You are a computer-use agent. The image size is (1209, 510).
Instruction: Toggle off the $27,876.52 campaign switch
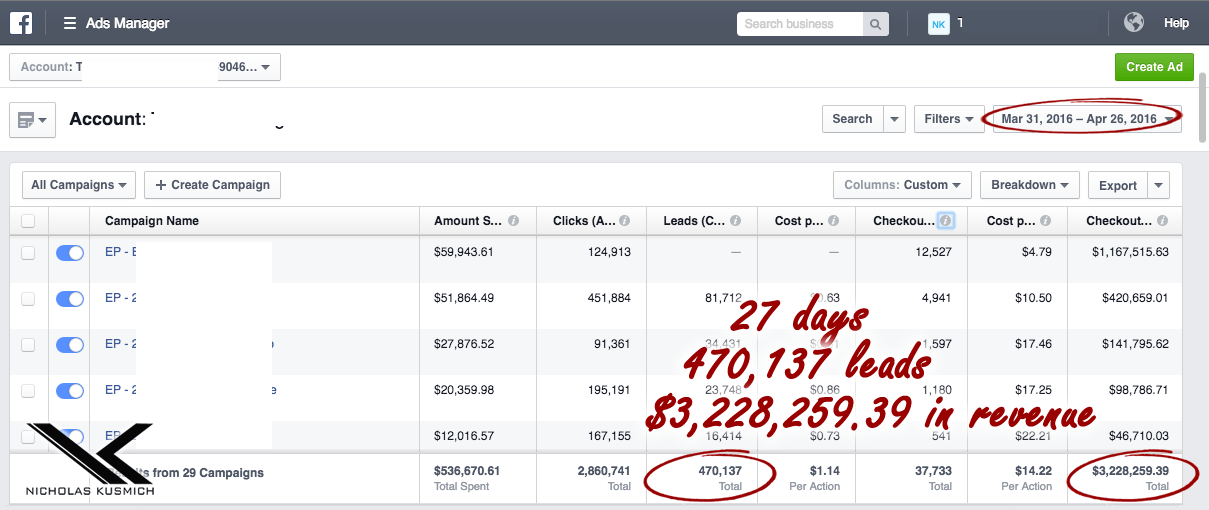[70, 344]
